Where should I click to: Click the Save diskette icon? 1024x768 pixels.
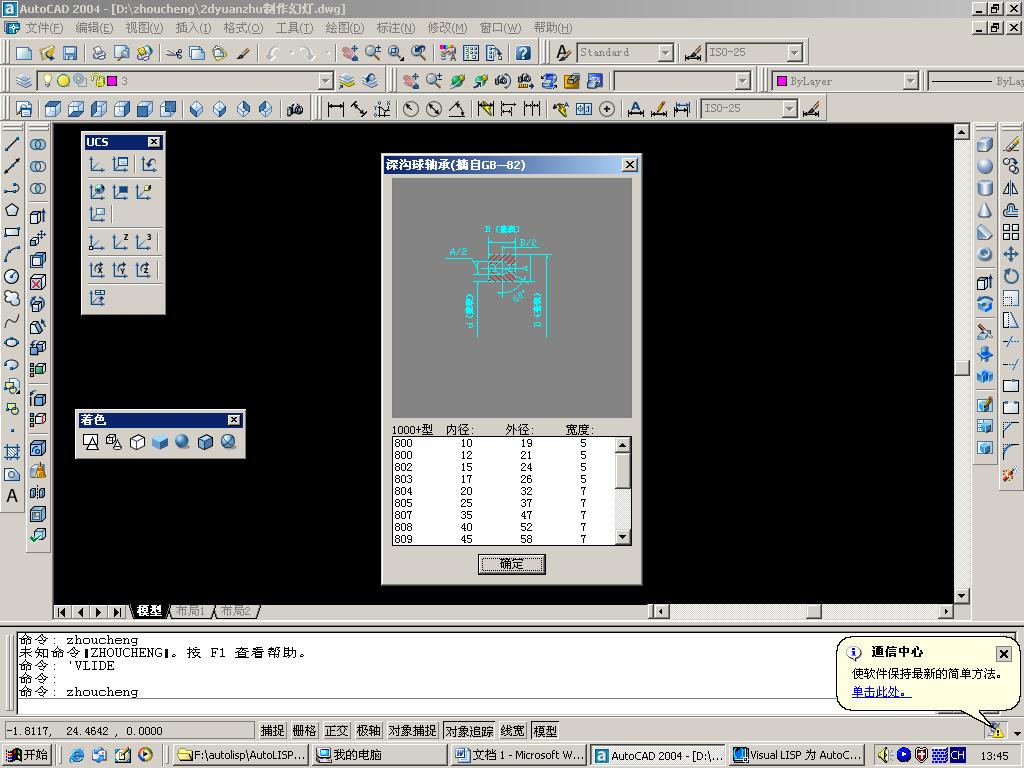(x=70, y=53)
